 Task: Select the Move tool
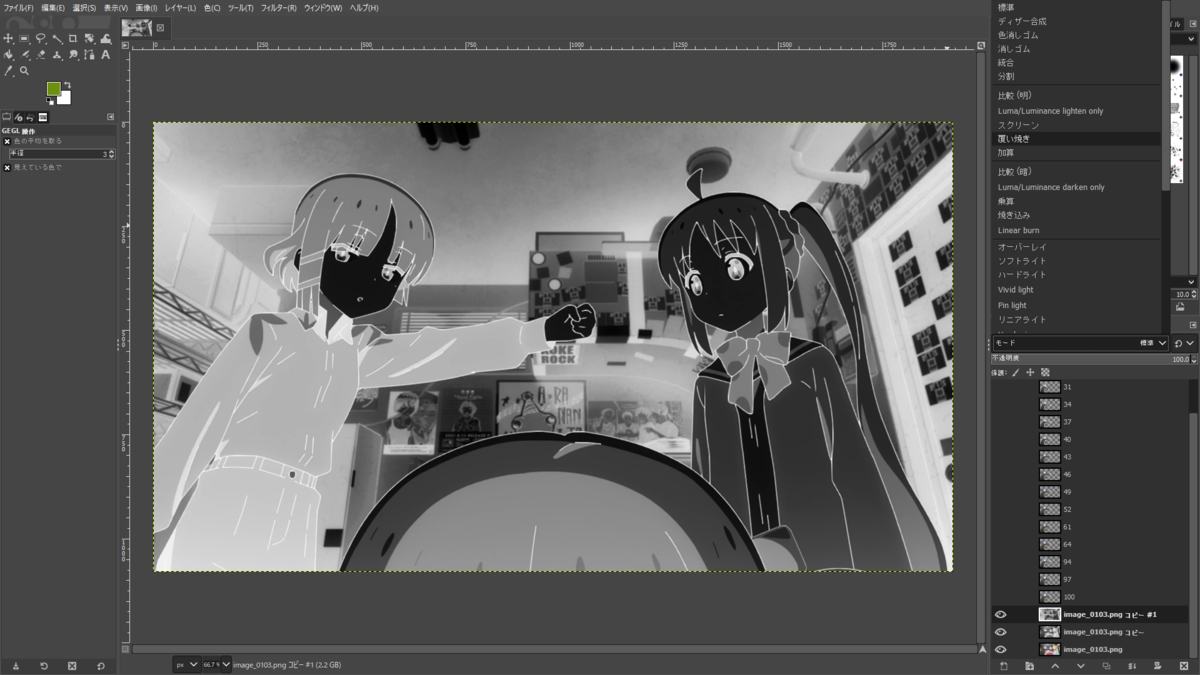[8, 38]
